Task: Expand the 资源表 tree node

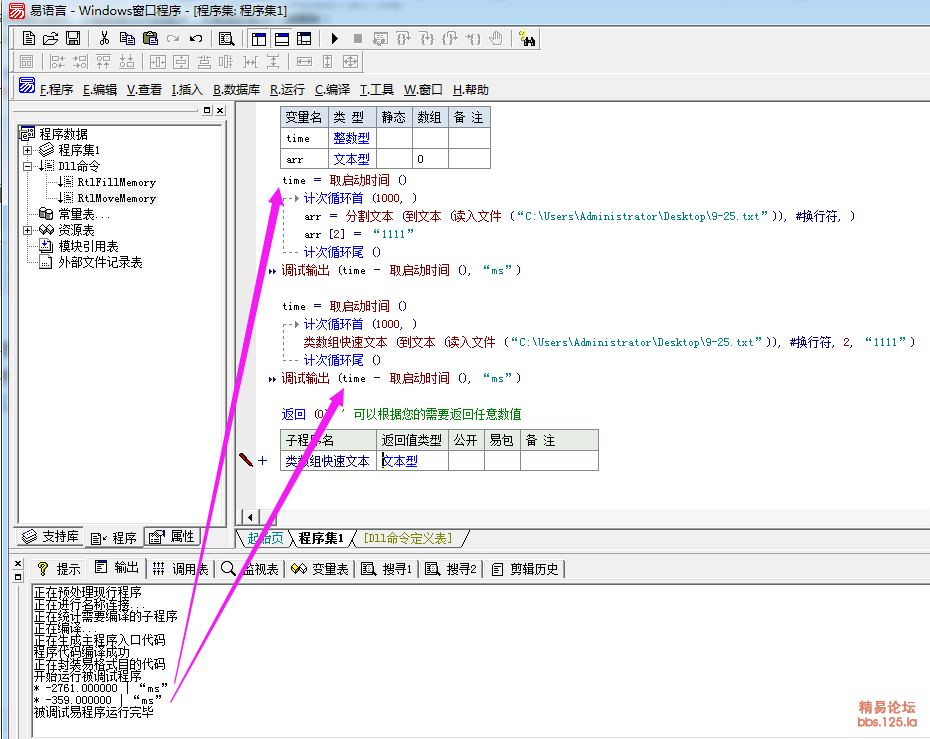Action: 27,230
